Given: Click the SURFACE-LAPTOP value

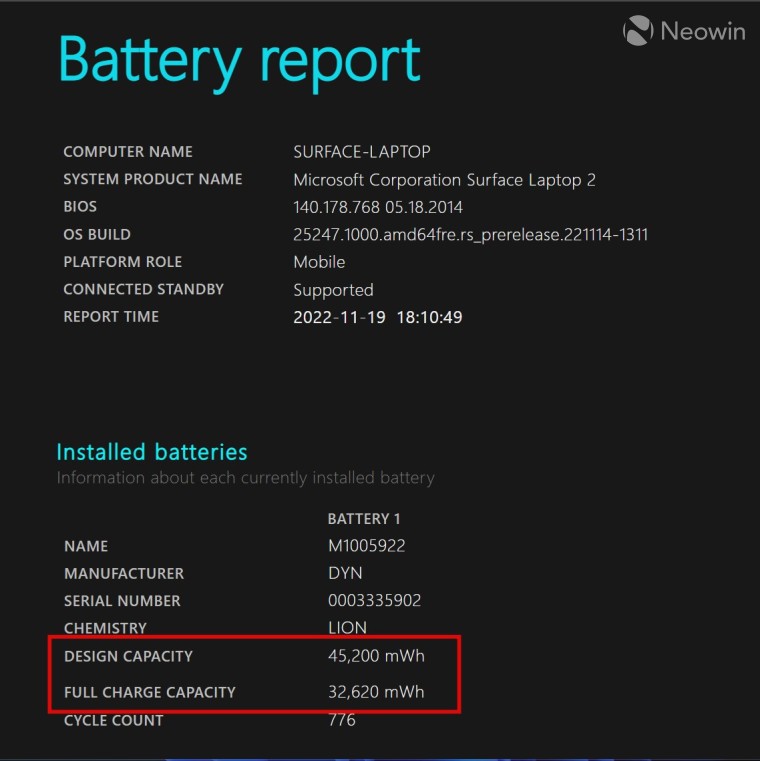Looking at the screenshot, I should click(x=362, y=152).
